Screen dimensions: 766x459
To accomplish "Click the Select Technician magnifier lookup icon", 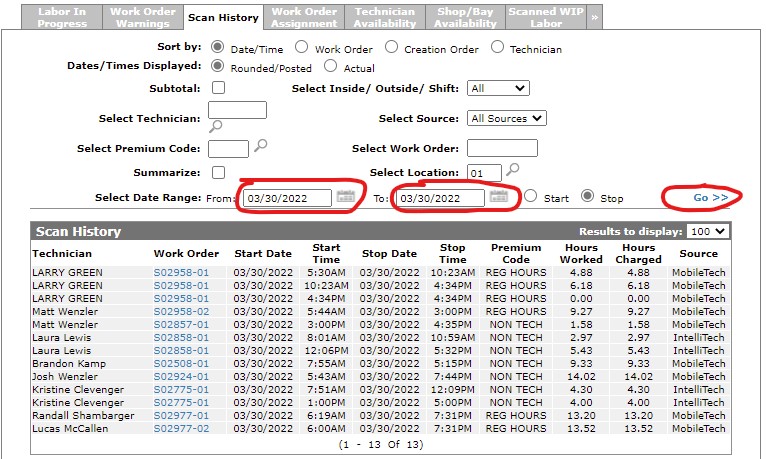I will pos(215,127).
